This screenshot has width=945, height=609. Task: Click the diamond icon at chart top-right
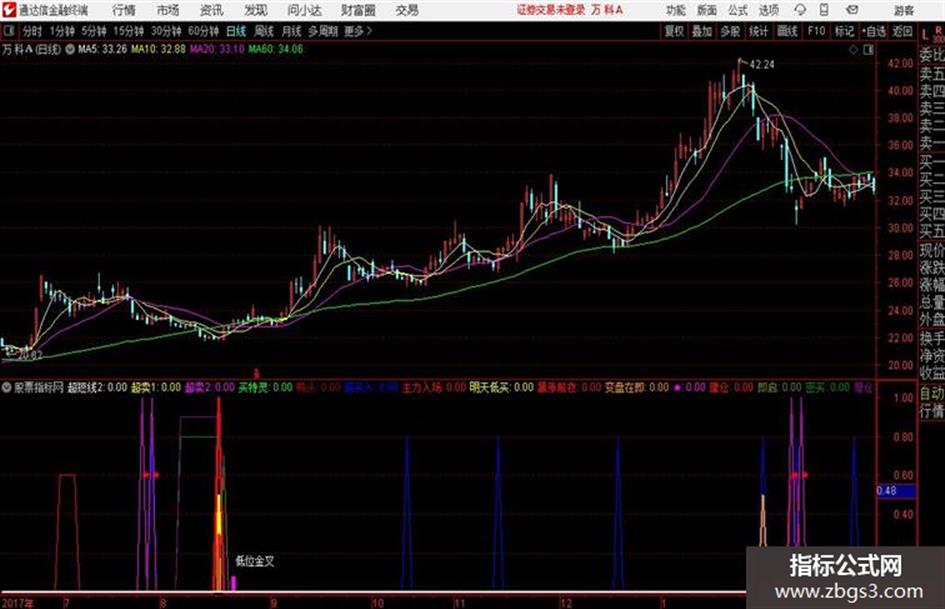pos(853,50)
